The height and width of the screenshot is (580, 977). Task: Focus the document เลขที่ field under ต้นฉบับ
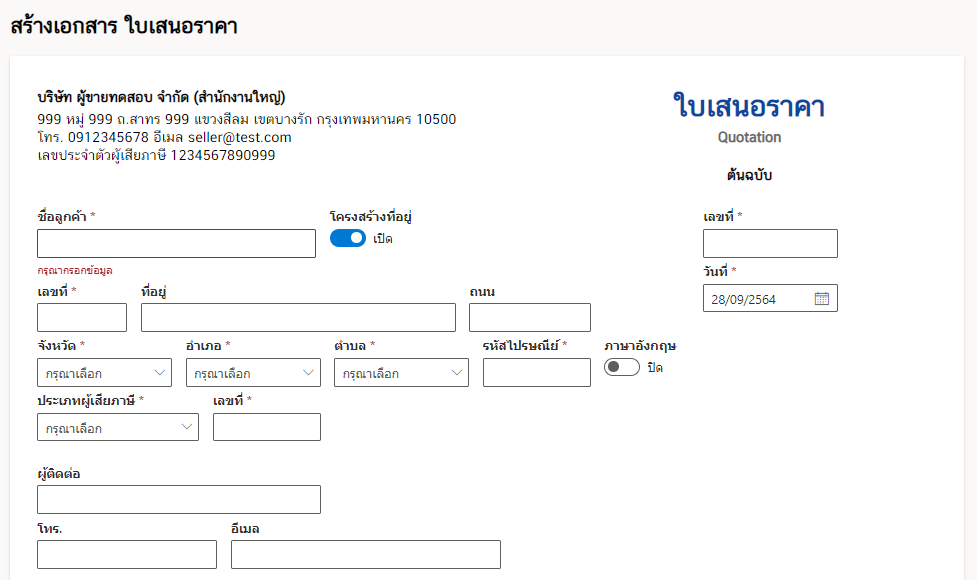[770, 244]
